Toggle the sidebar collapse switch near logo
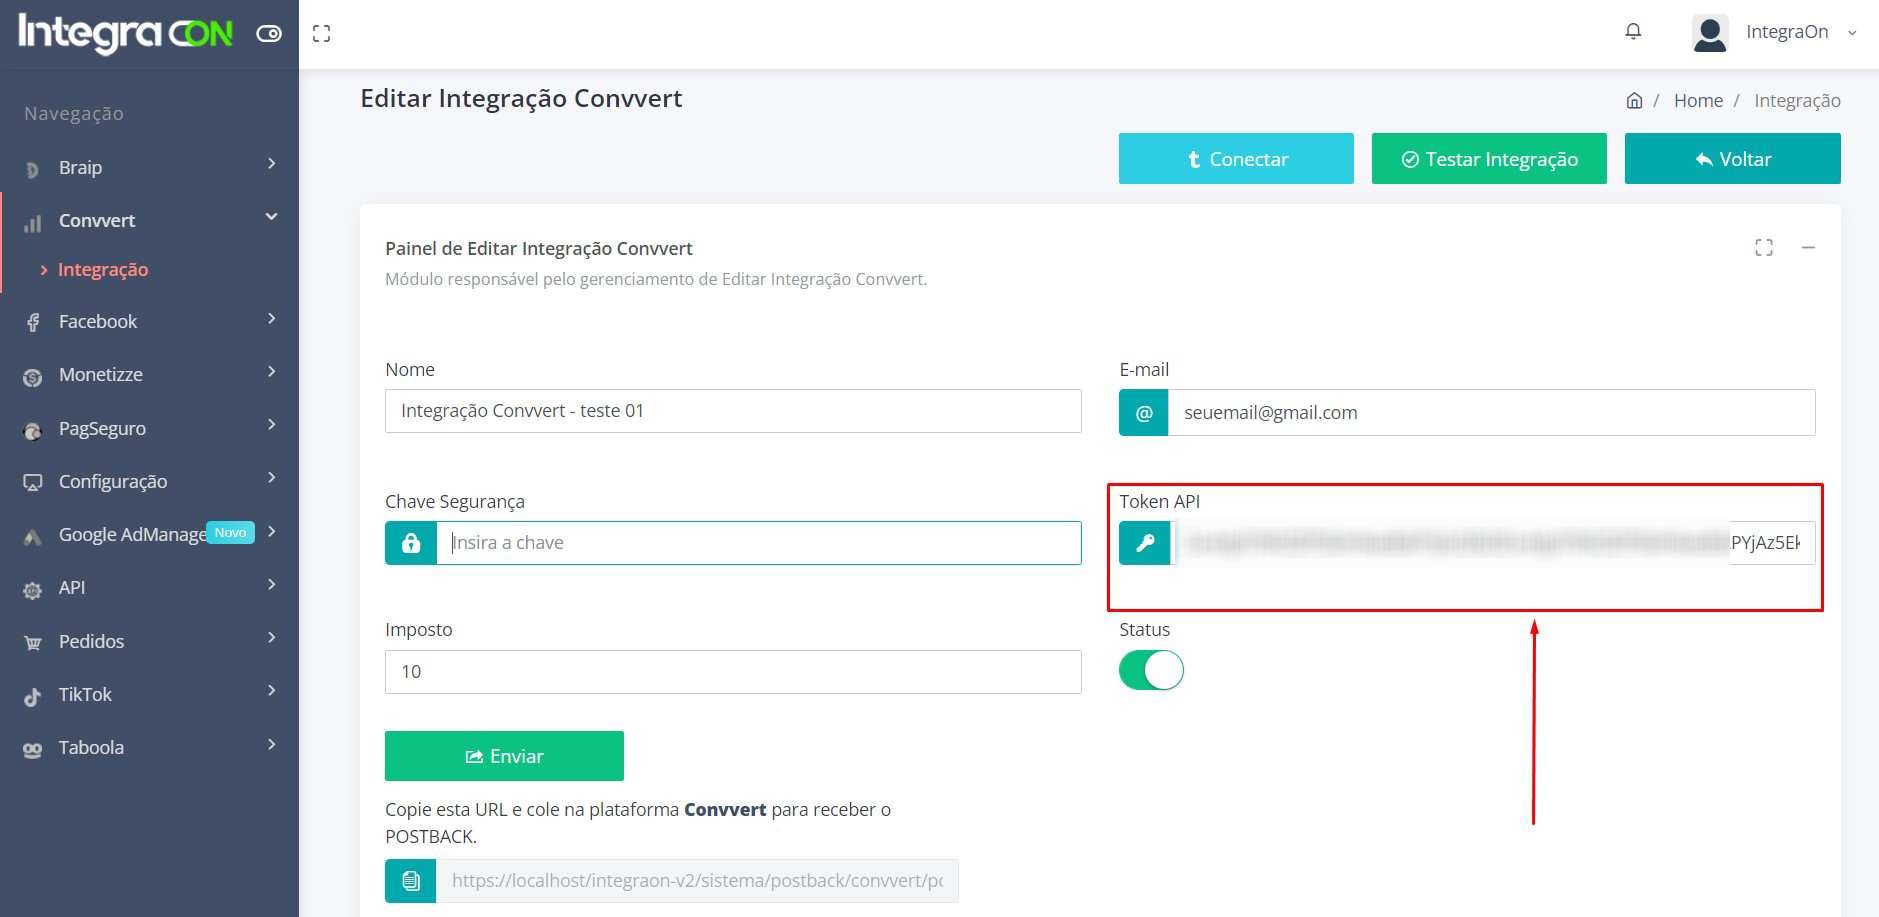Viewport: 1879px width, 917px height. pos(269,34)
